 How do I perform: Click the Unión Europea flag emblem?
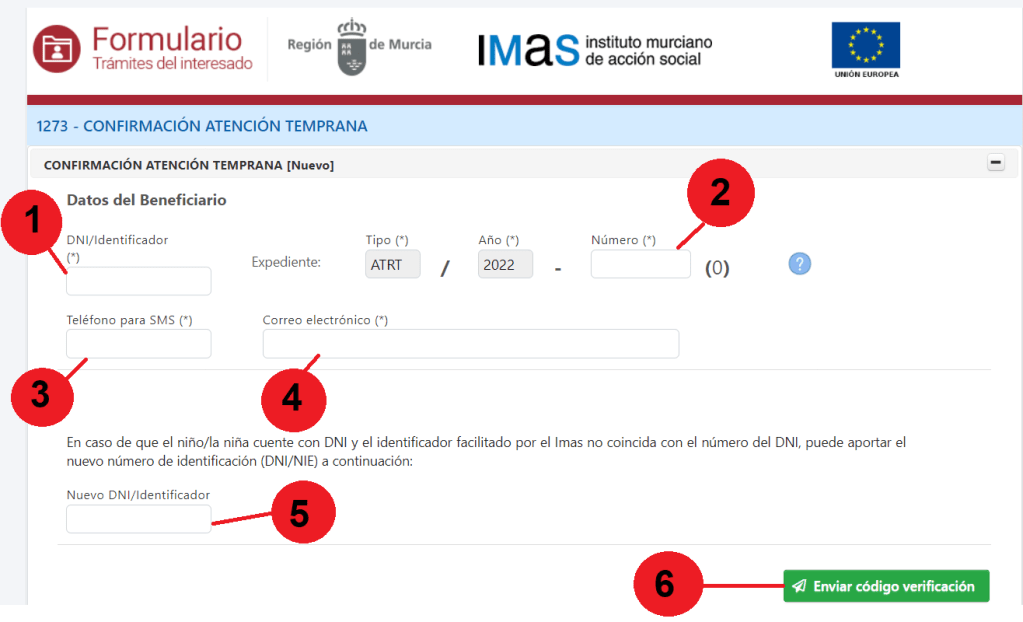865,46
